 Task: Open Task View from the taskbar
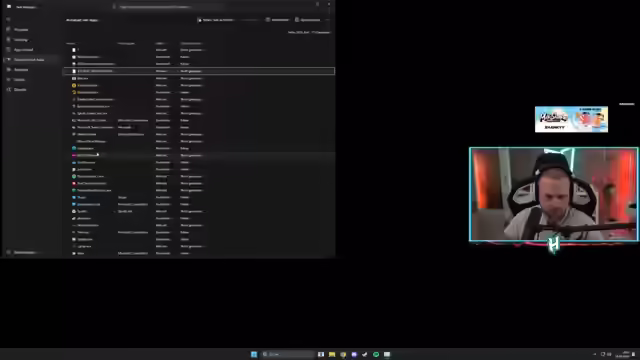pos(321,354)
